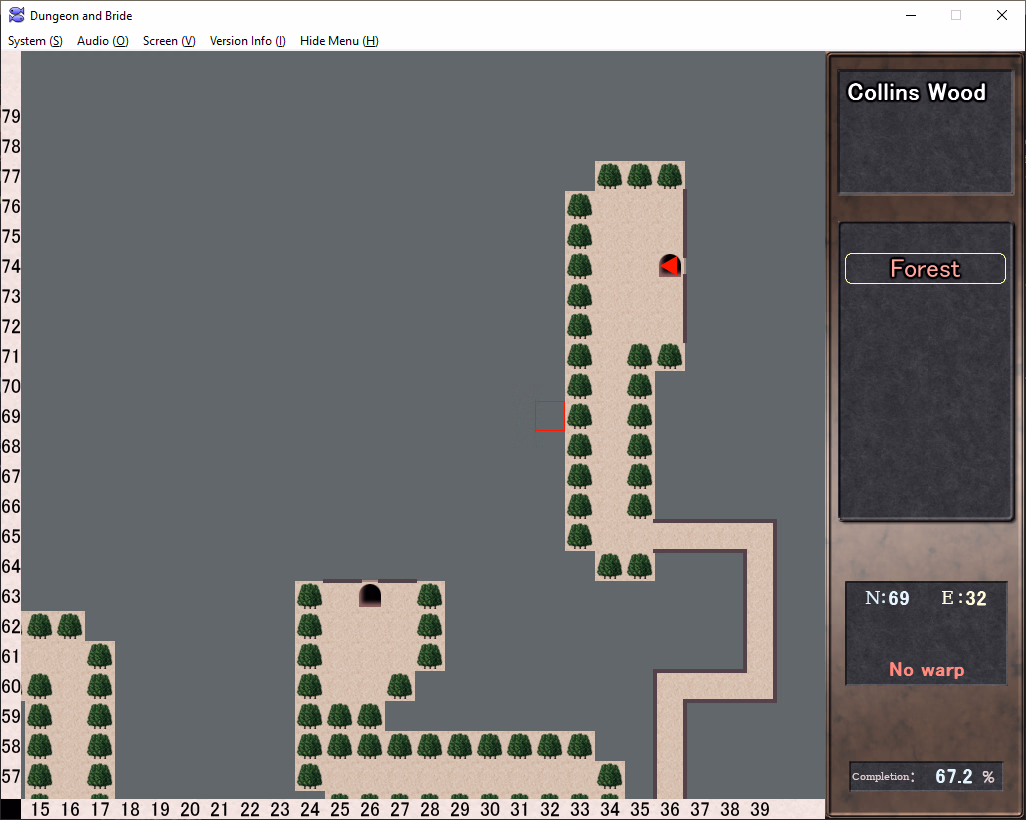
Task: Select the Forest area button
Action: 925,268
